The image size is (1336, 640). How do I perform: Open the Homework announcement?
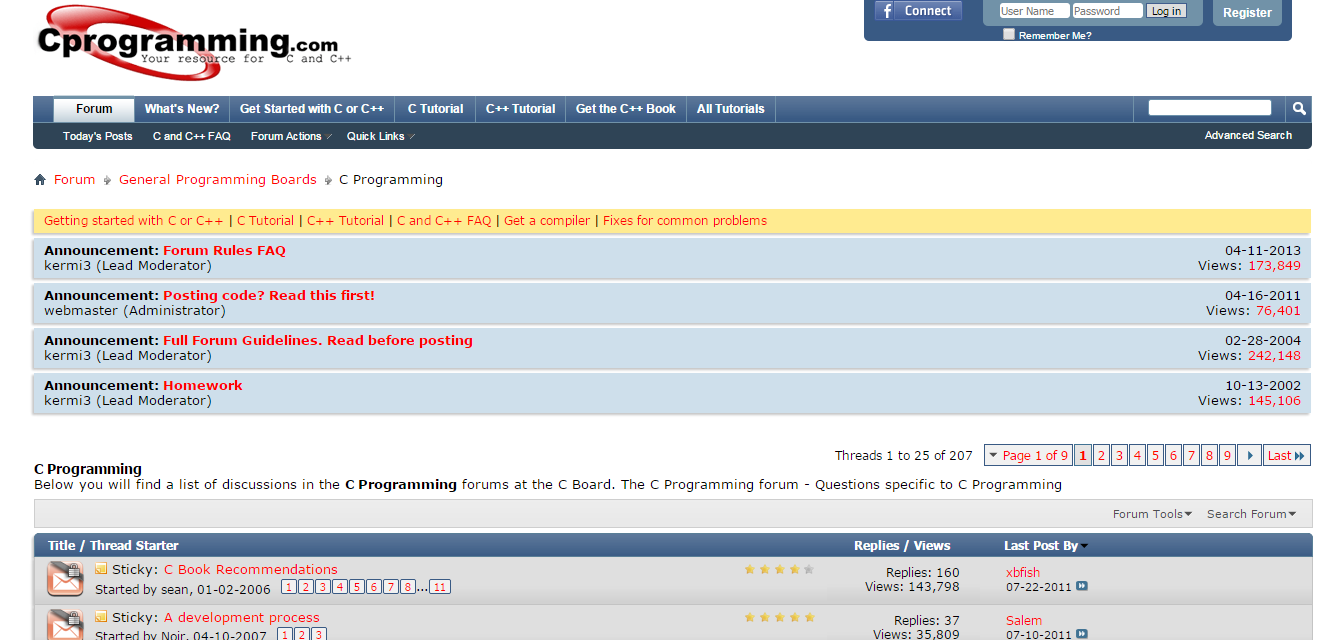pyautogui.click(x=203, y=386)
